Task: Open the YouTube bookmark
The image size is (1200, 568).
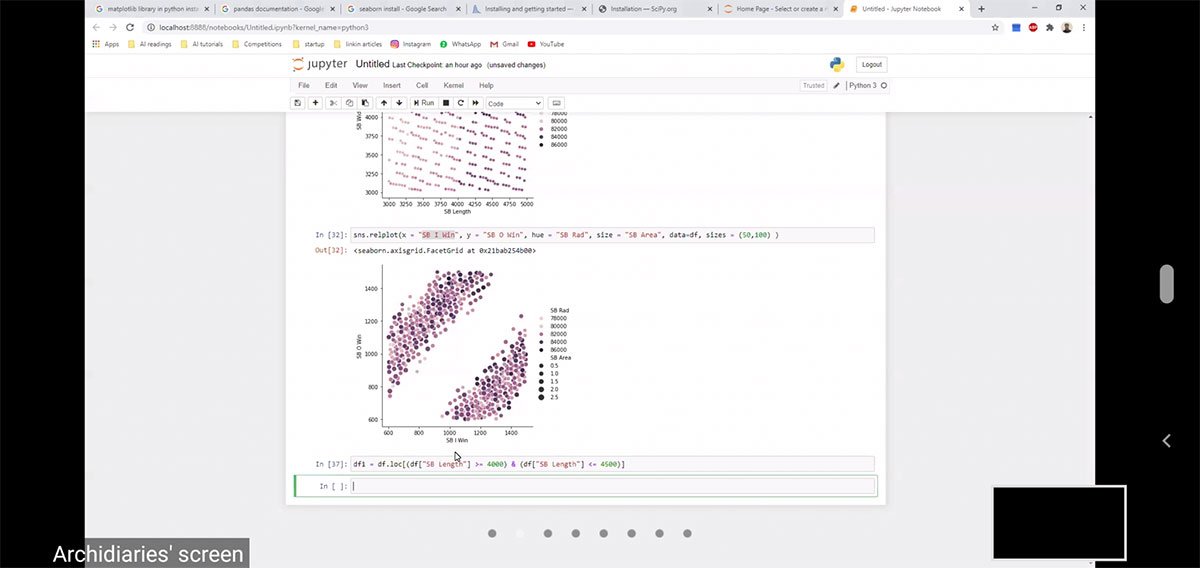Action: [546, 44]
